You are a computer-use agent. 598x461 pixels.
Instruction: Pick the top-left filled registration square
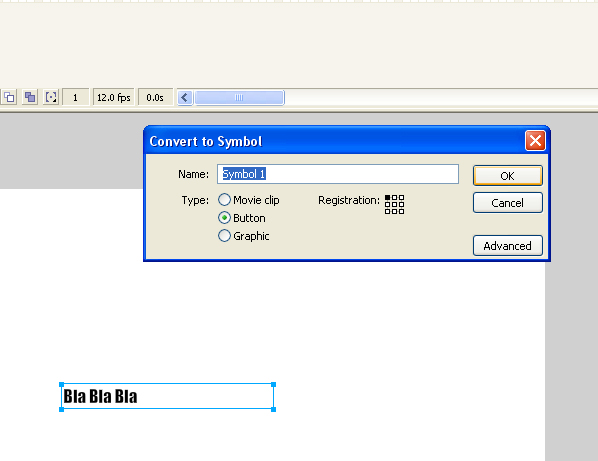point(387,198)
